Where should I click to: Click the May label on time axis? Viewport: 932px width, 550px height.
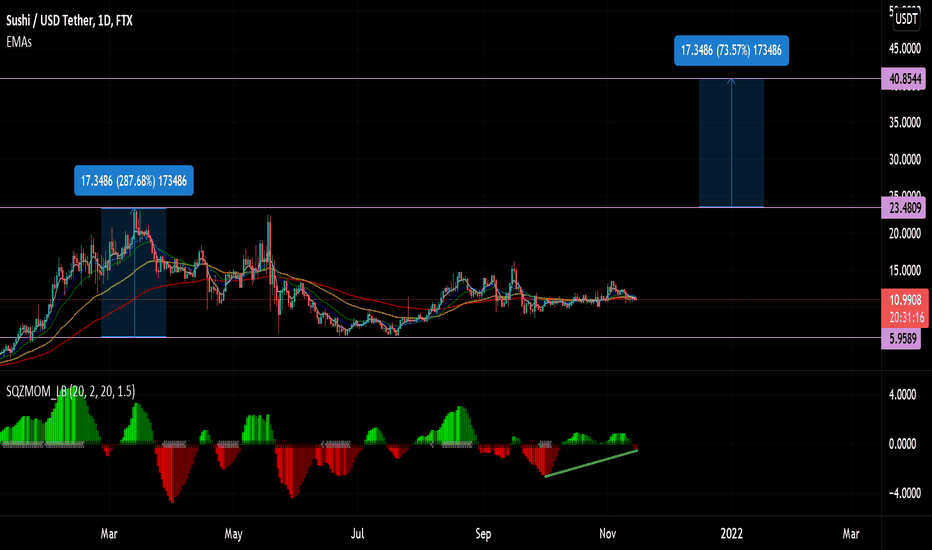tap(233, 534)
